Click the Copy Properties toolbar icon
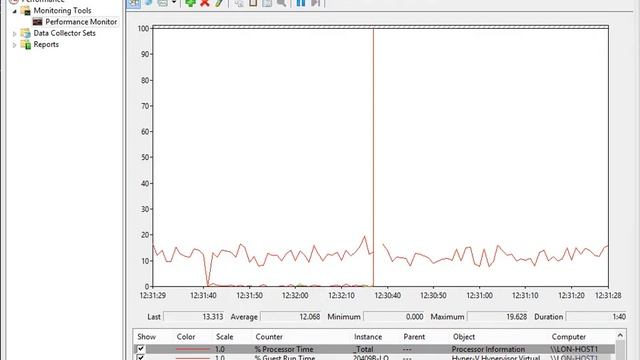This screenshot has width=640, height=360. [x=239, y=3]
